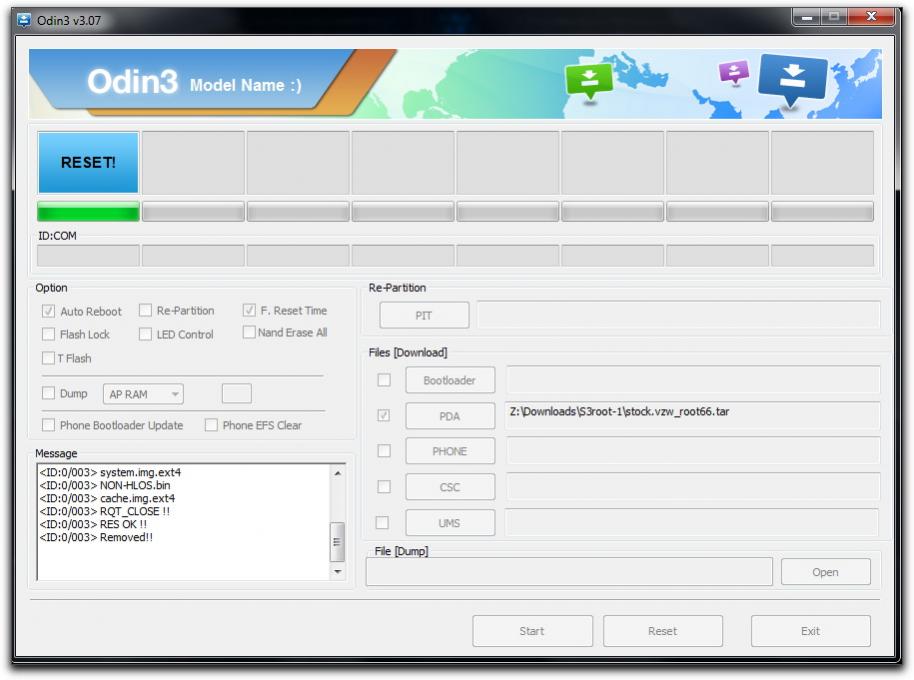
Task: Minimize the Odin3 window
Action: coord(807,17)
